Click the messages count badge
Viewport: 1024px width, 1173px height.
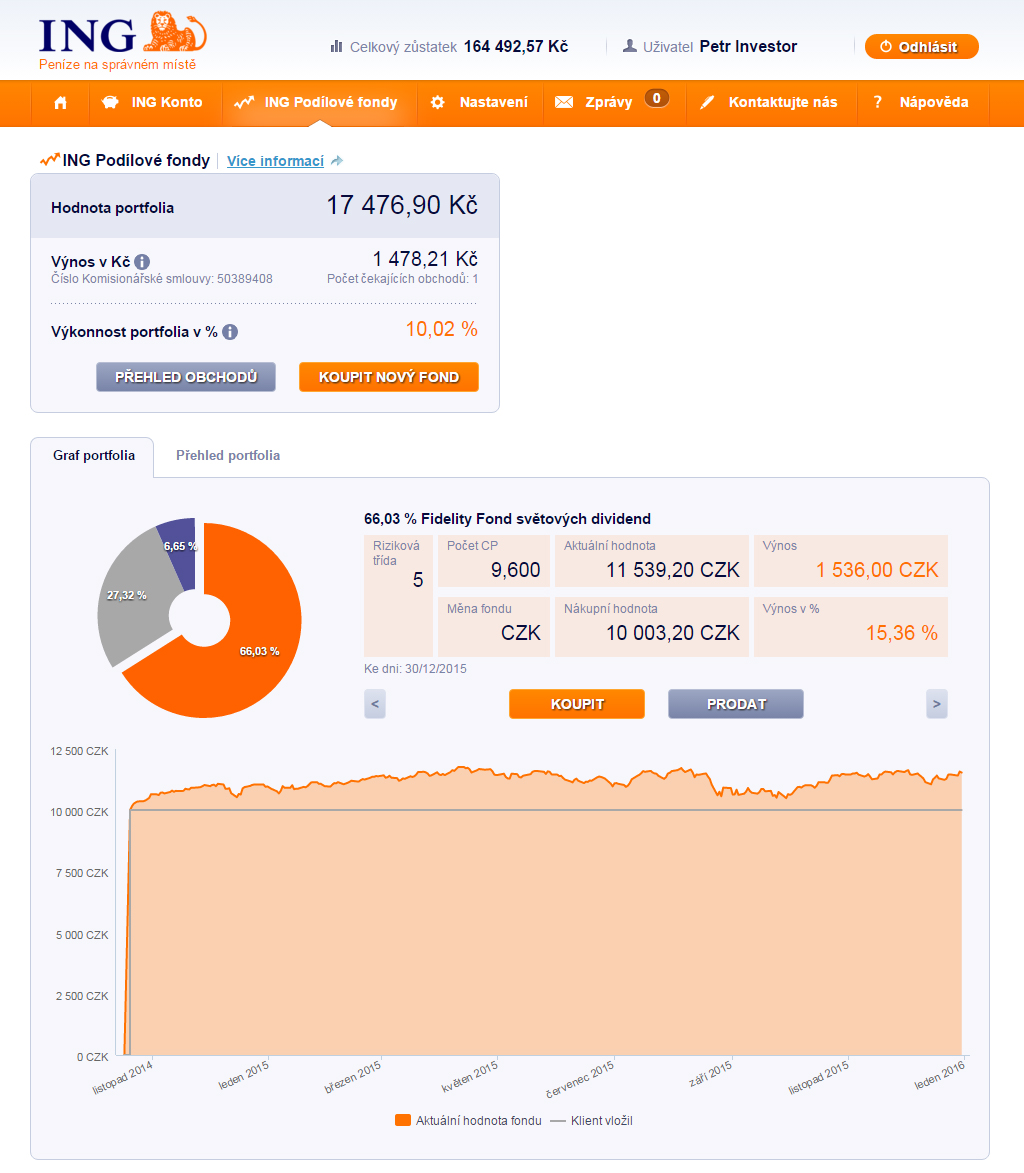[656, 98]
